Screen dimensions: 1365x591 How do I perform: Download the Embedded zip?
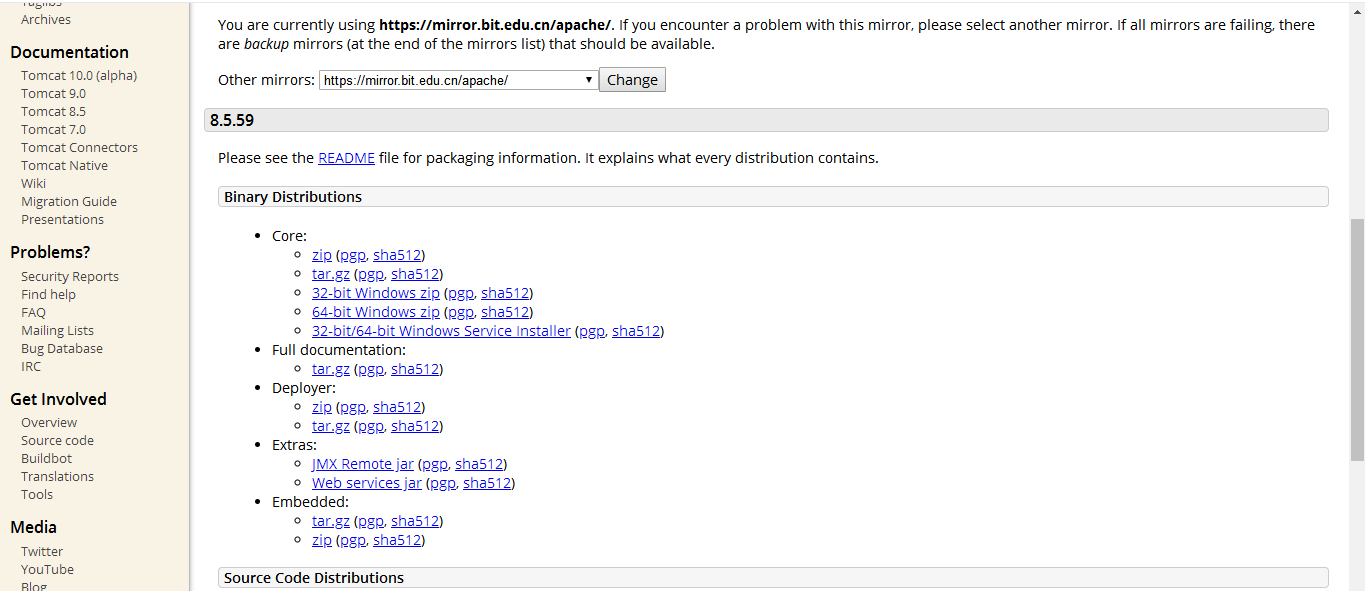tap(321, 540)
